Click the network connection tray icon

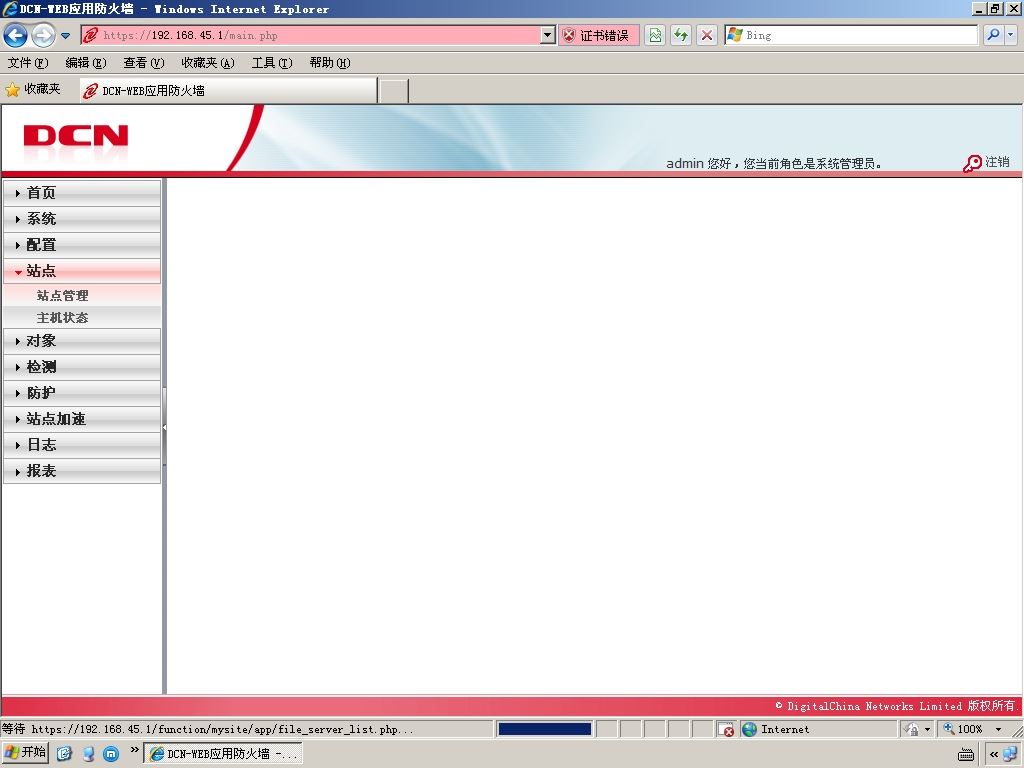point(1011,754)
